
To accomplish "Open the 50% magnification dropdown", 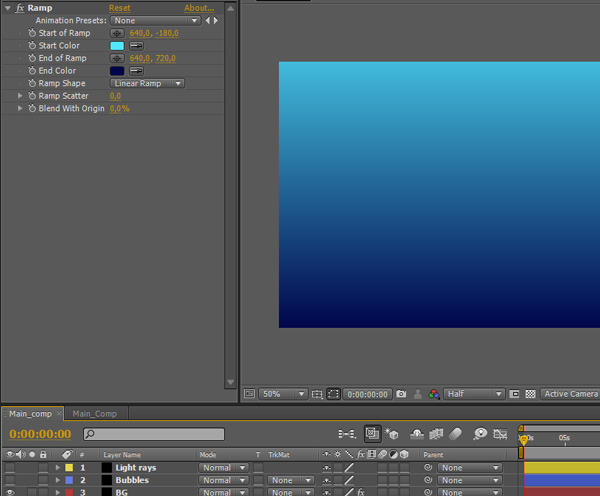I will pos(283,394).
